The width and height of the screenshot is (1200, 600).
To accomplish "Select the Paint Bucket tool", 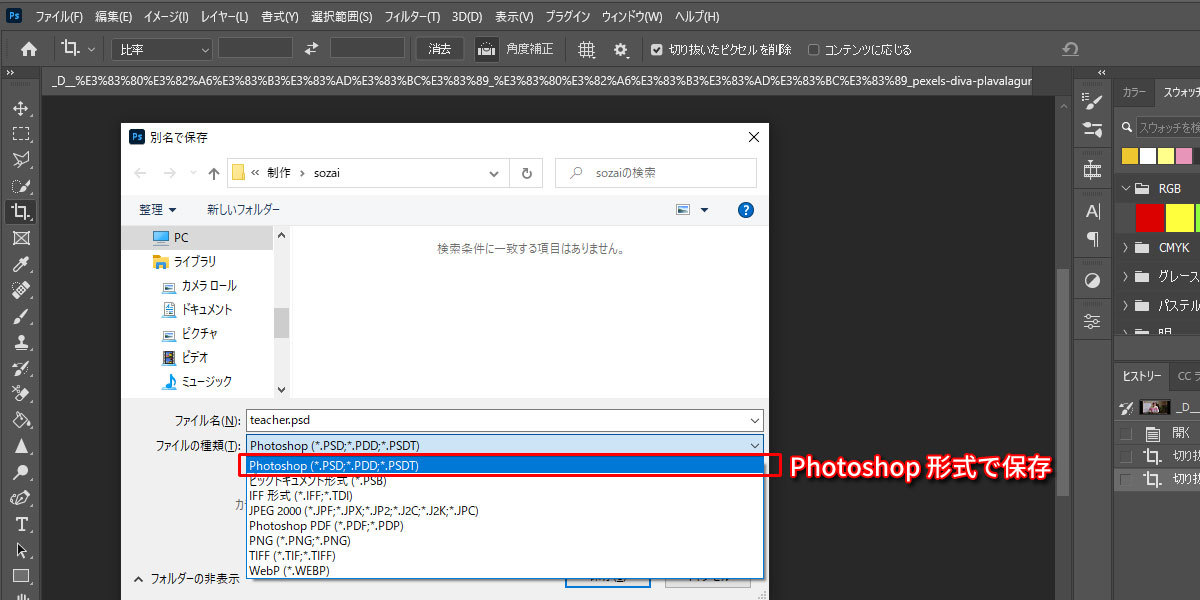I will (20, 420).
